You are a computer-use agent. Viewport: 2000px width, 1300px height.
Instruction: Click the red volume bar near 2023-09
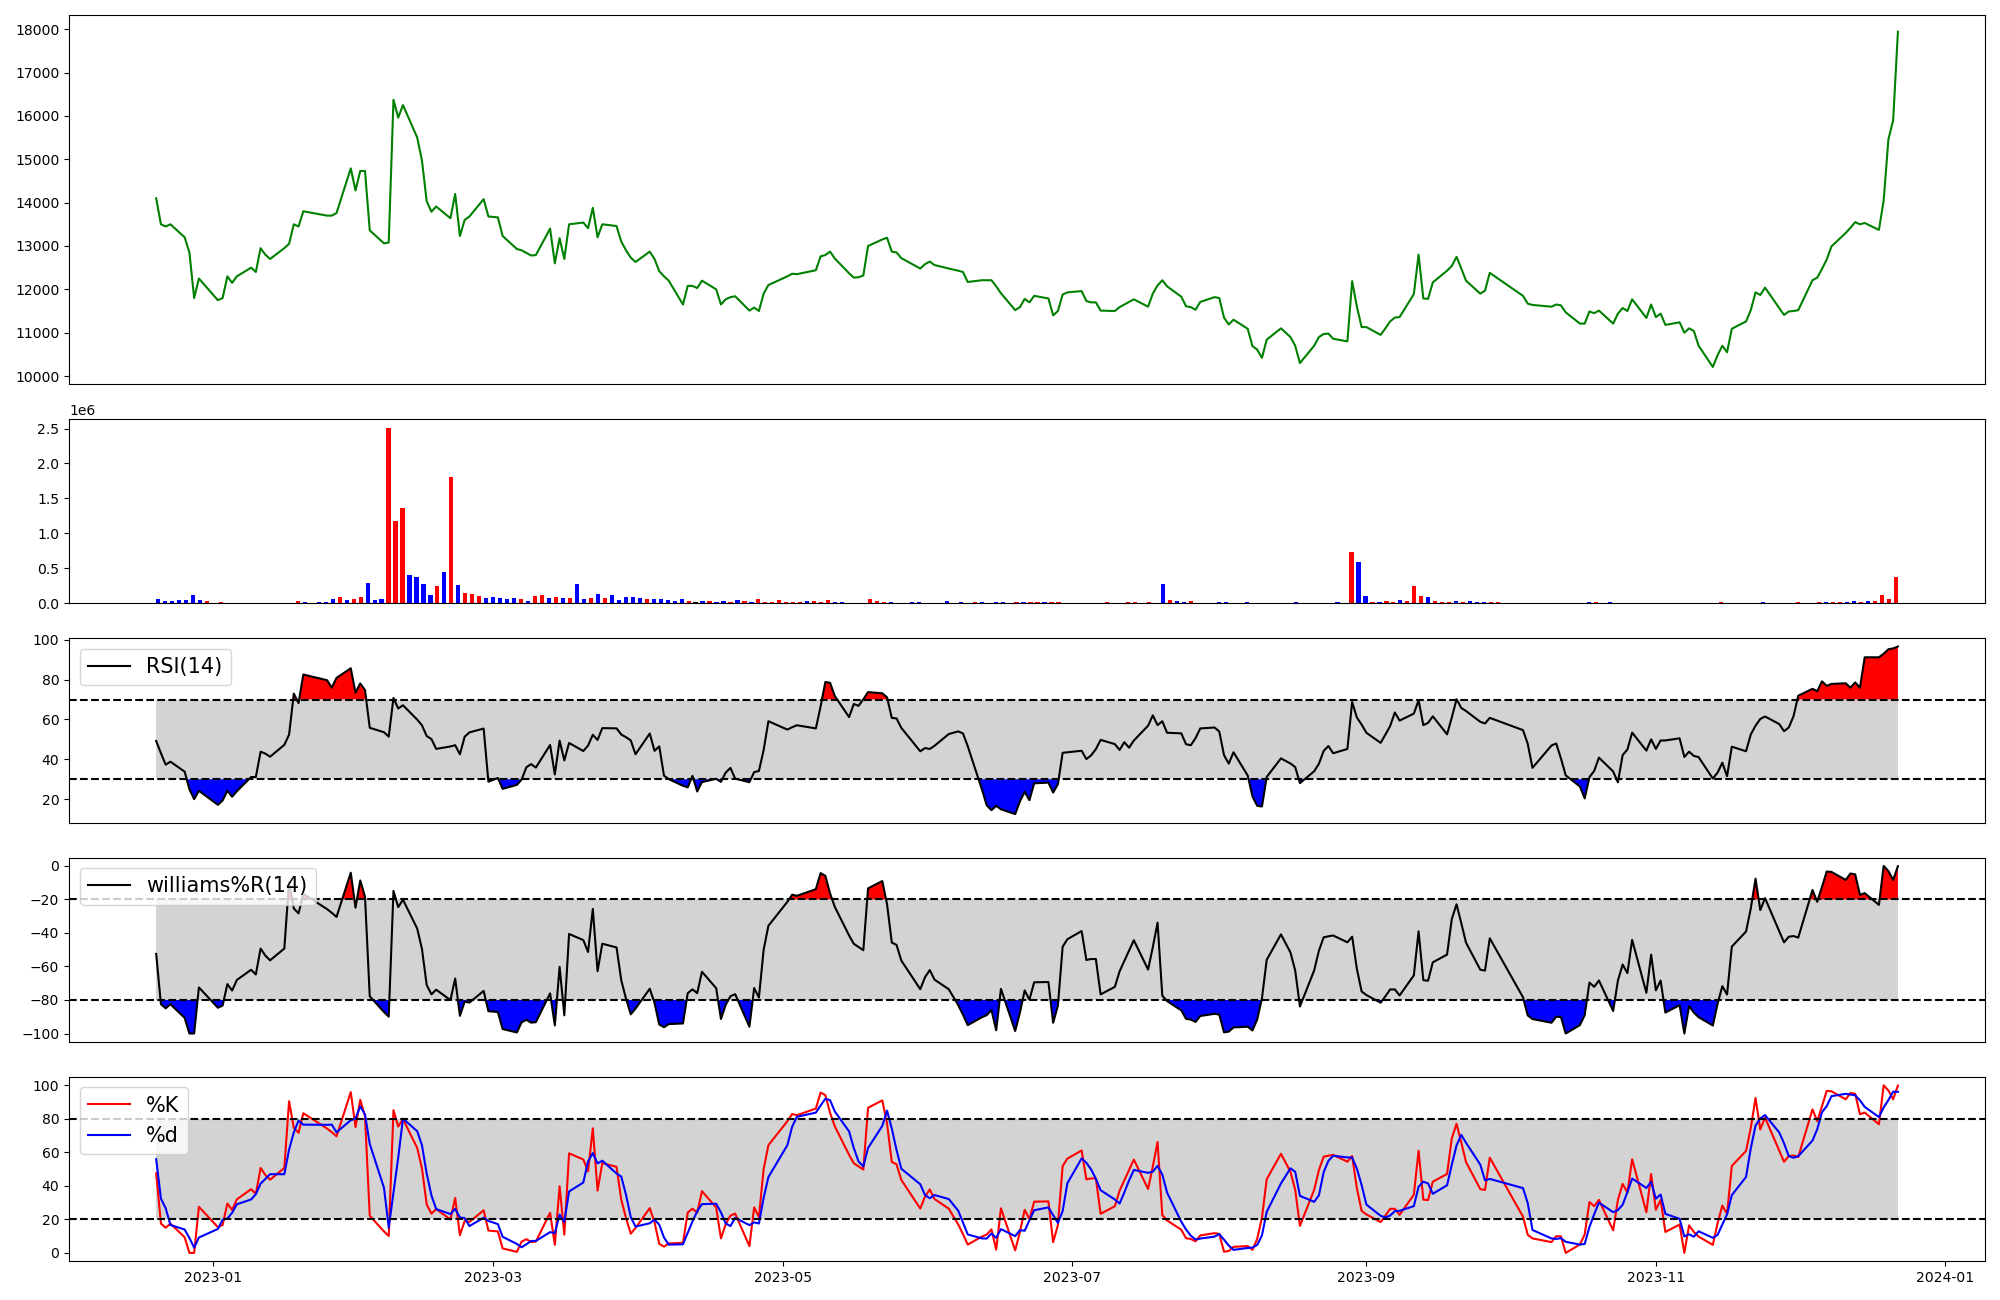coord(1351,577)
